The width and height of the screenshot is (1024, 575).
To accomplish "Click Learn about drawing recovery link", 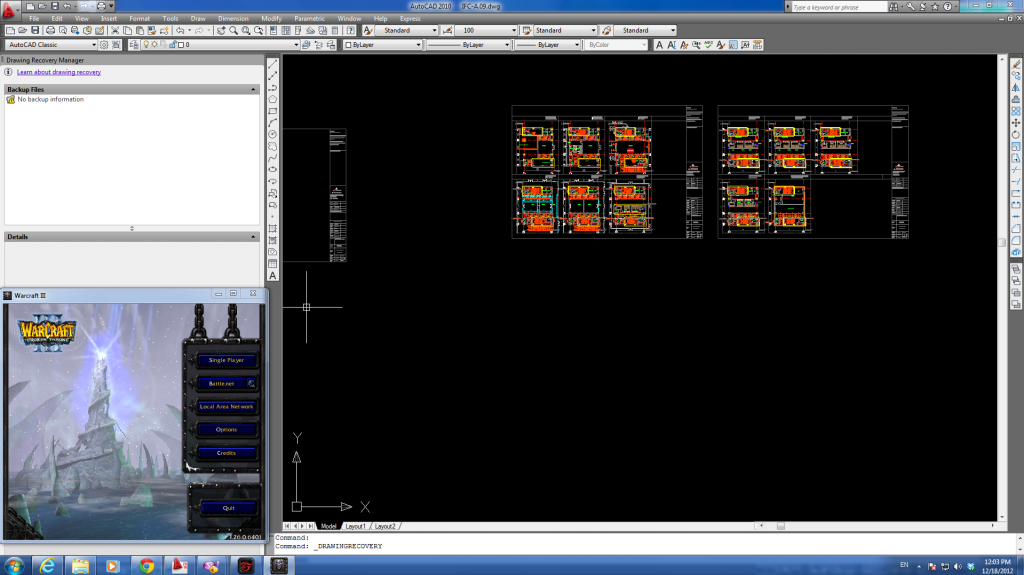I will (x=59, y=72).
